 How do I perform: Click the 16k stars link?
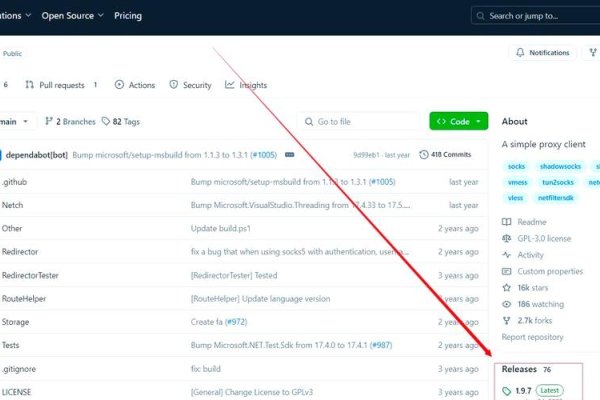coord(531,288)
